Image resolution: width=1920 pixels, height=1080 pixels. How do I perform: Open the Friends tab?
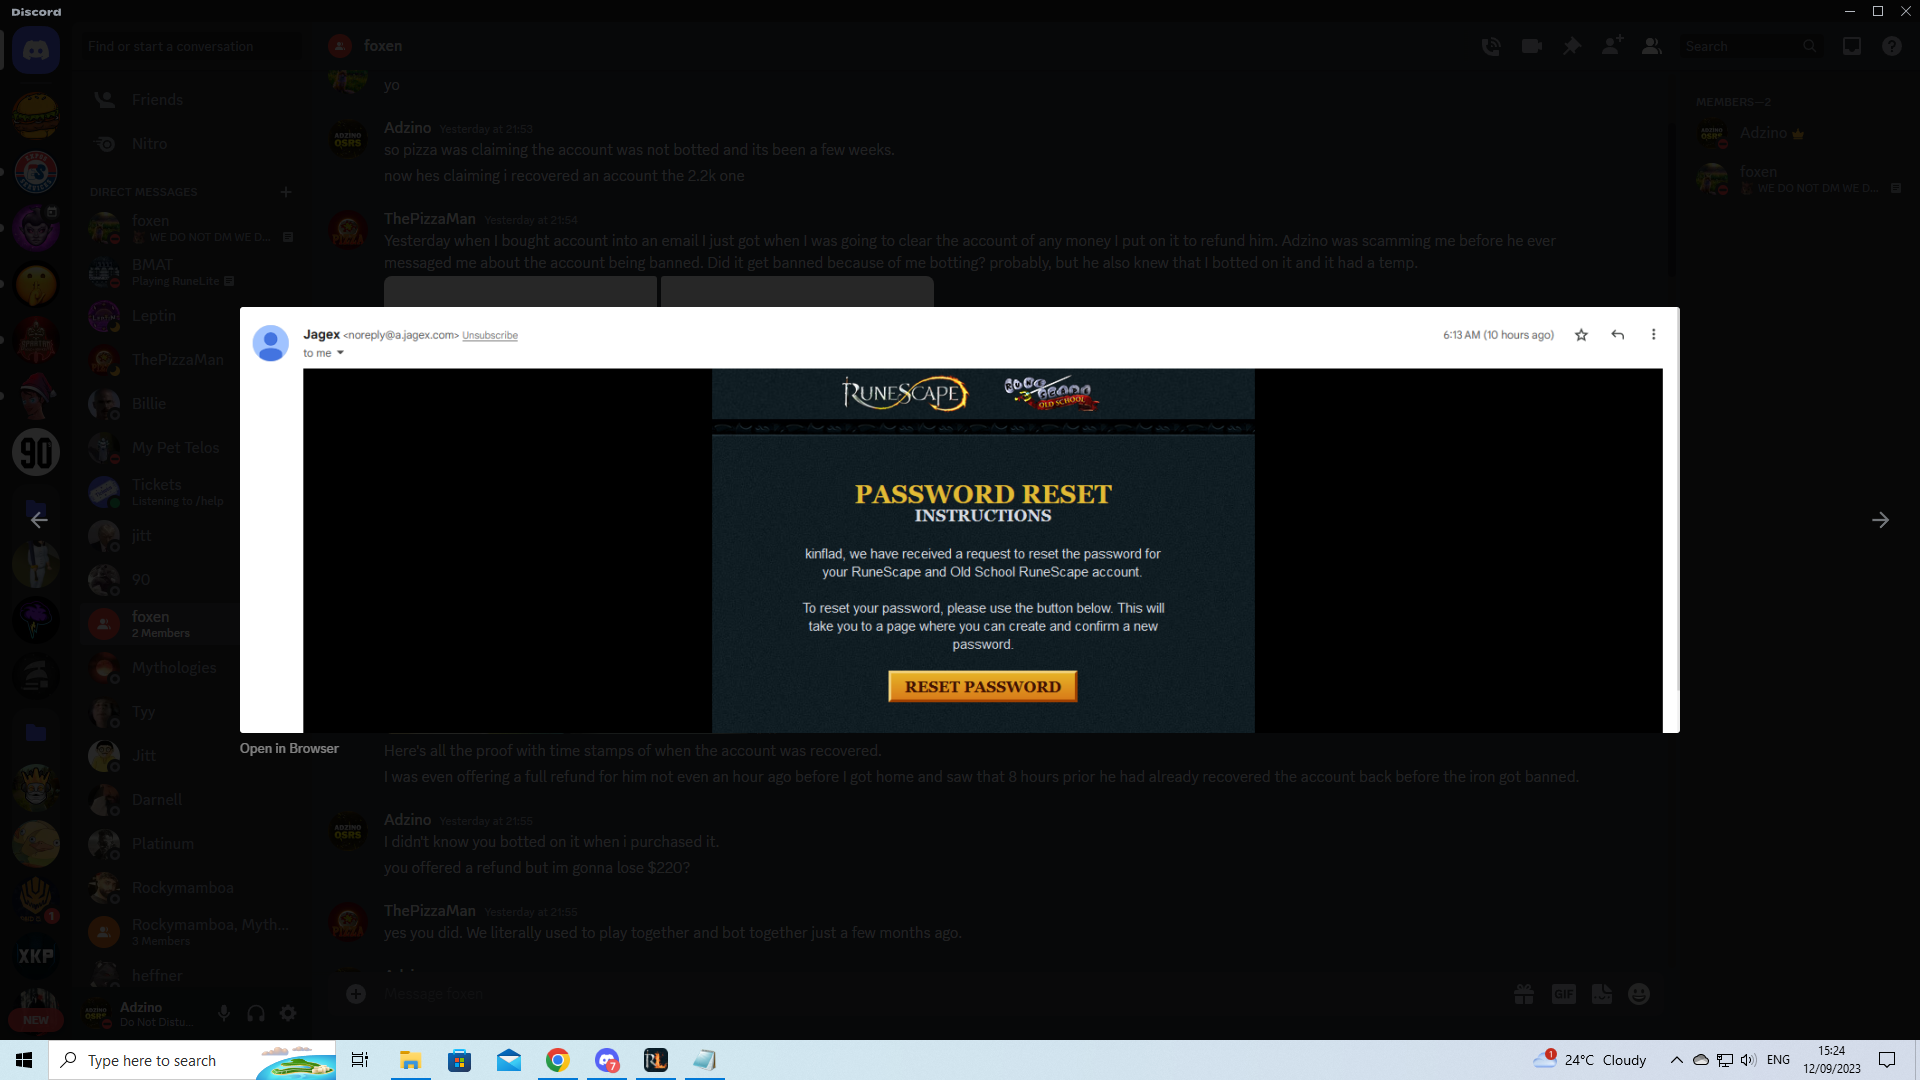(157, 100)
